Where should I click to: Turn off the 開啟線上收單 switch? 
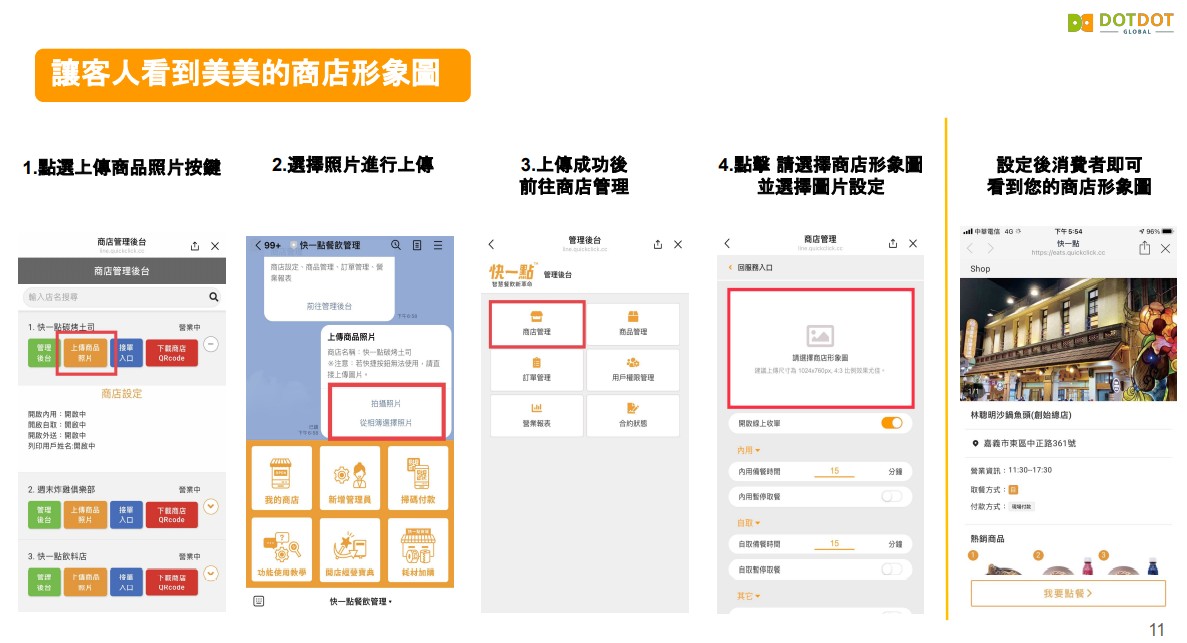pos(892,423)
